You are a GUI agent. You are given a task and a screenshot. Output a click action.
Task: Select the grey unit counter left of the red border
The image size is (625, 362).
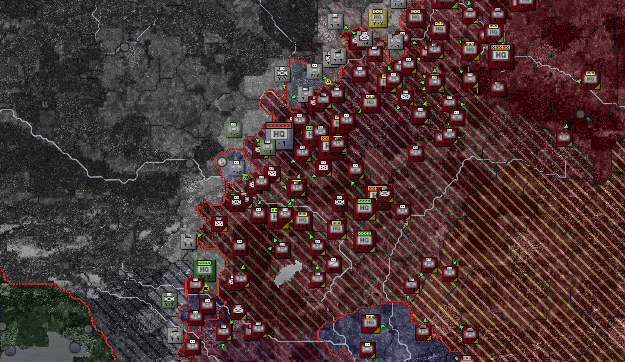pos(189,241)
